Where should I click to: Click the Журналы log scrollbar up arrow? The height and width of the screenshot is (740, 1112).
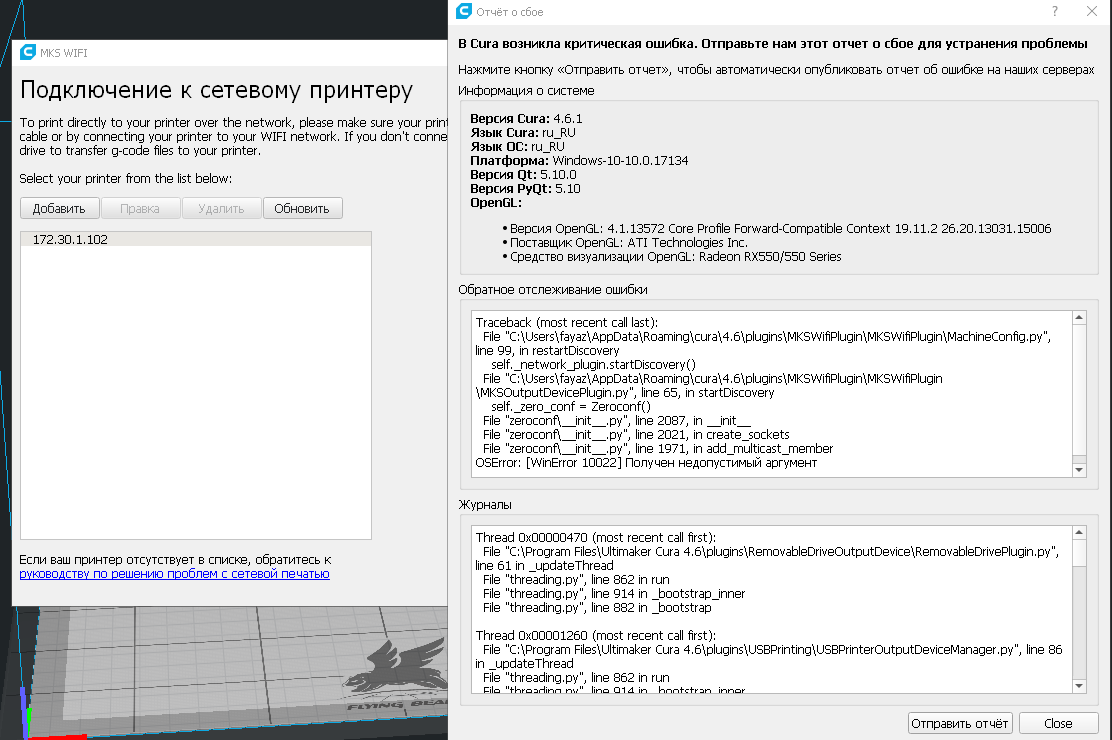point(1079,533)
